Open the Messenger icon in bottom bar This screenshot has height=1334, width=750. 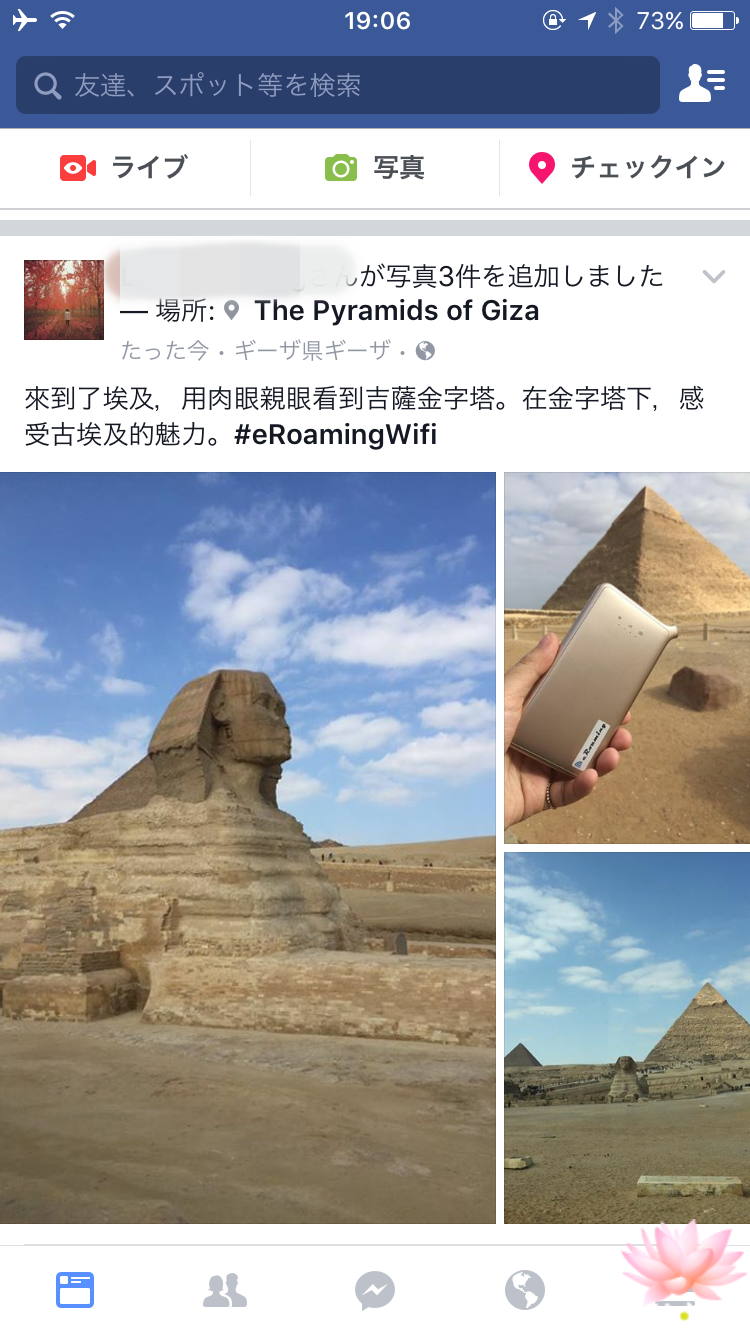click(375, 1290)
